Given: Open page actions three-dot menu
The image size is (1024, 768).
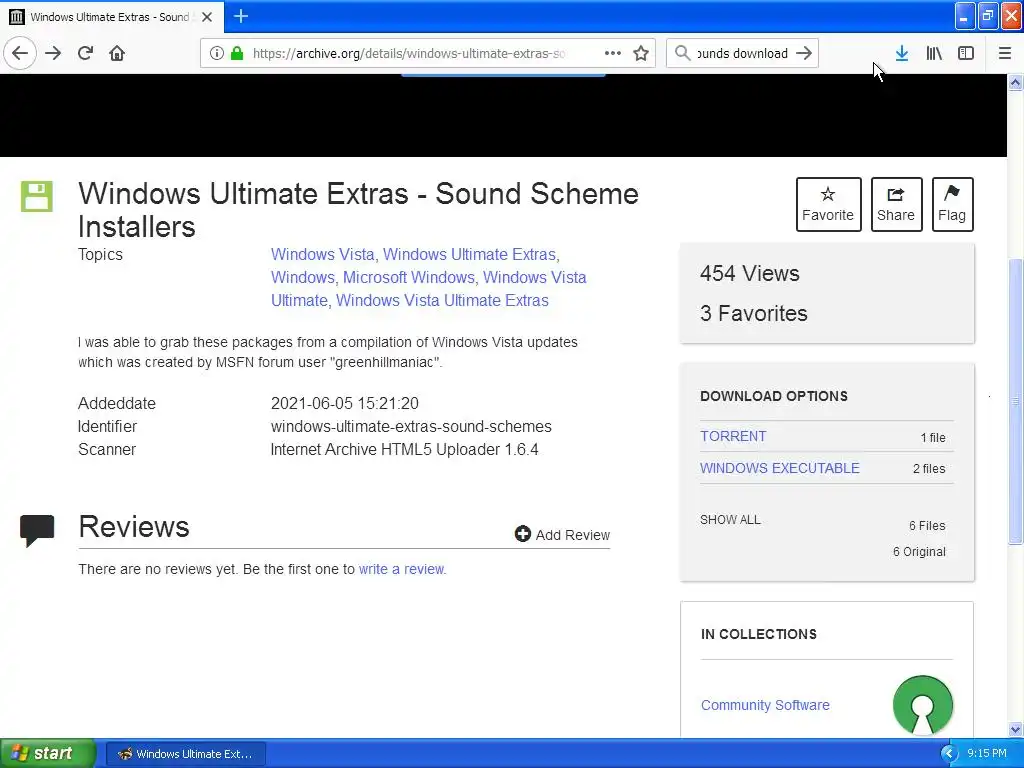Looking at the screenshot, I should pyautogui.click(x=613, y=53).
